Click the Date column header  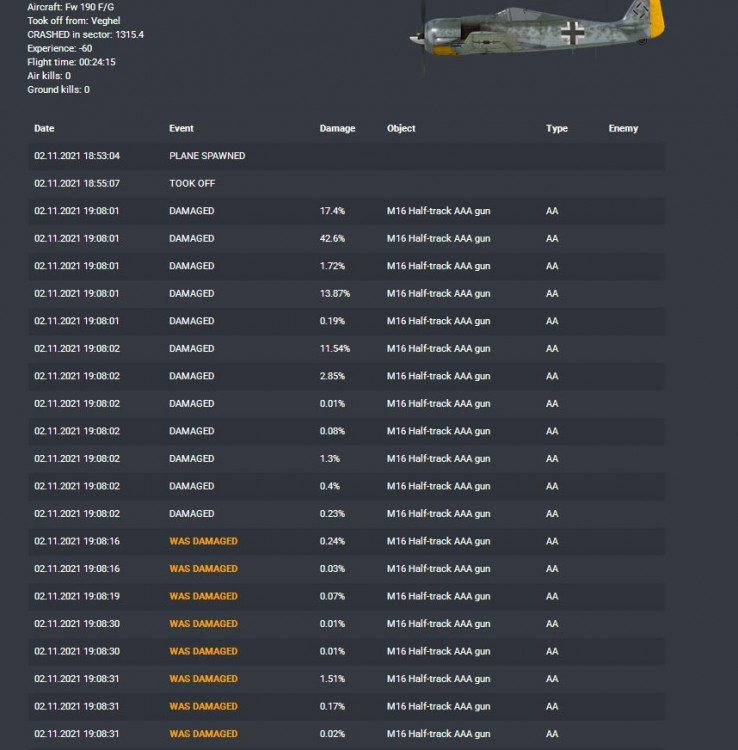[44, 129]
